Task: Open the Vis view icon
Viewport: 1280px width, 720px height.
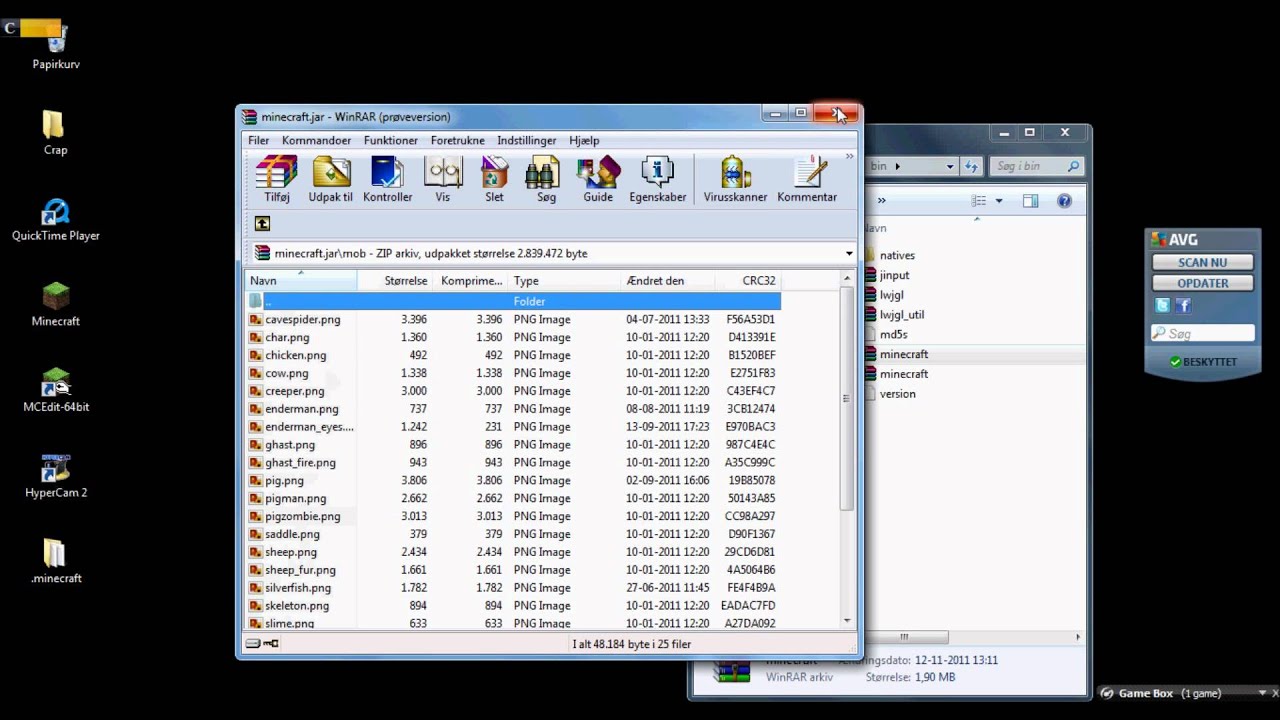Action: (x=443, y=181)
